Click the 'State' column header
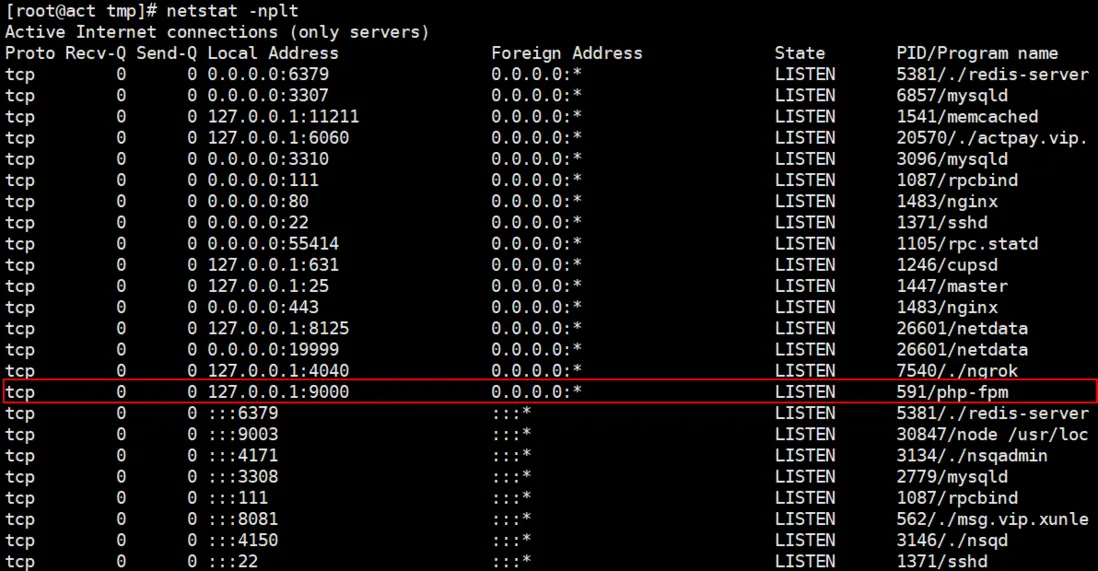The image size is (1098, 571). (x=800, y=53)
